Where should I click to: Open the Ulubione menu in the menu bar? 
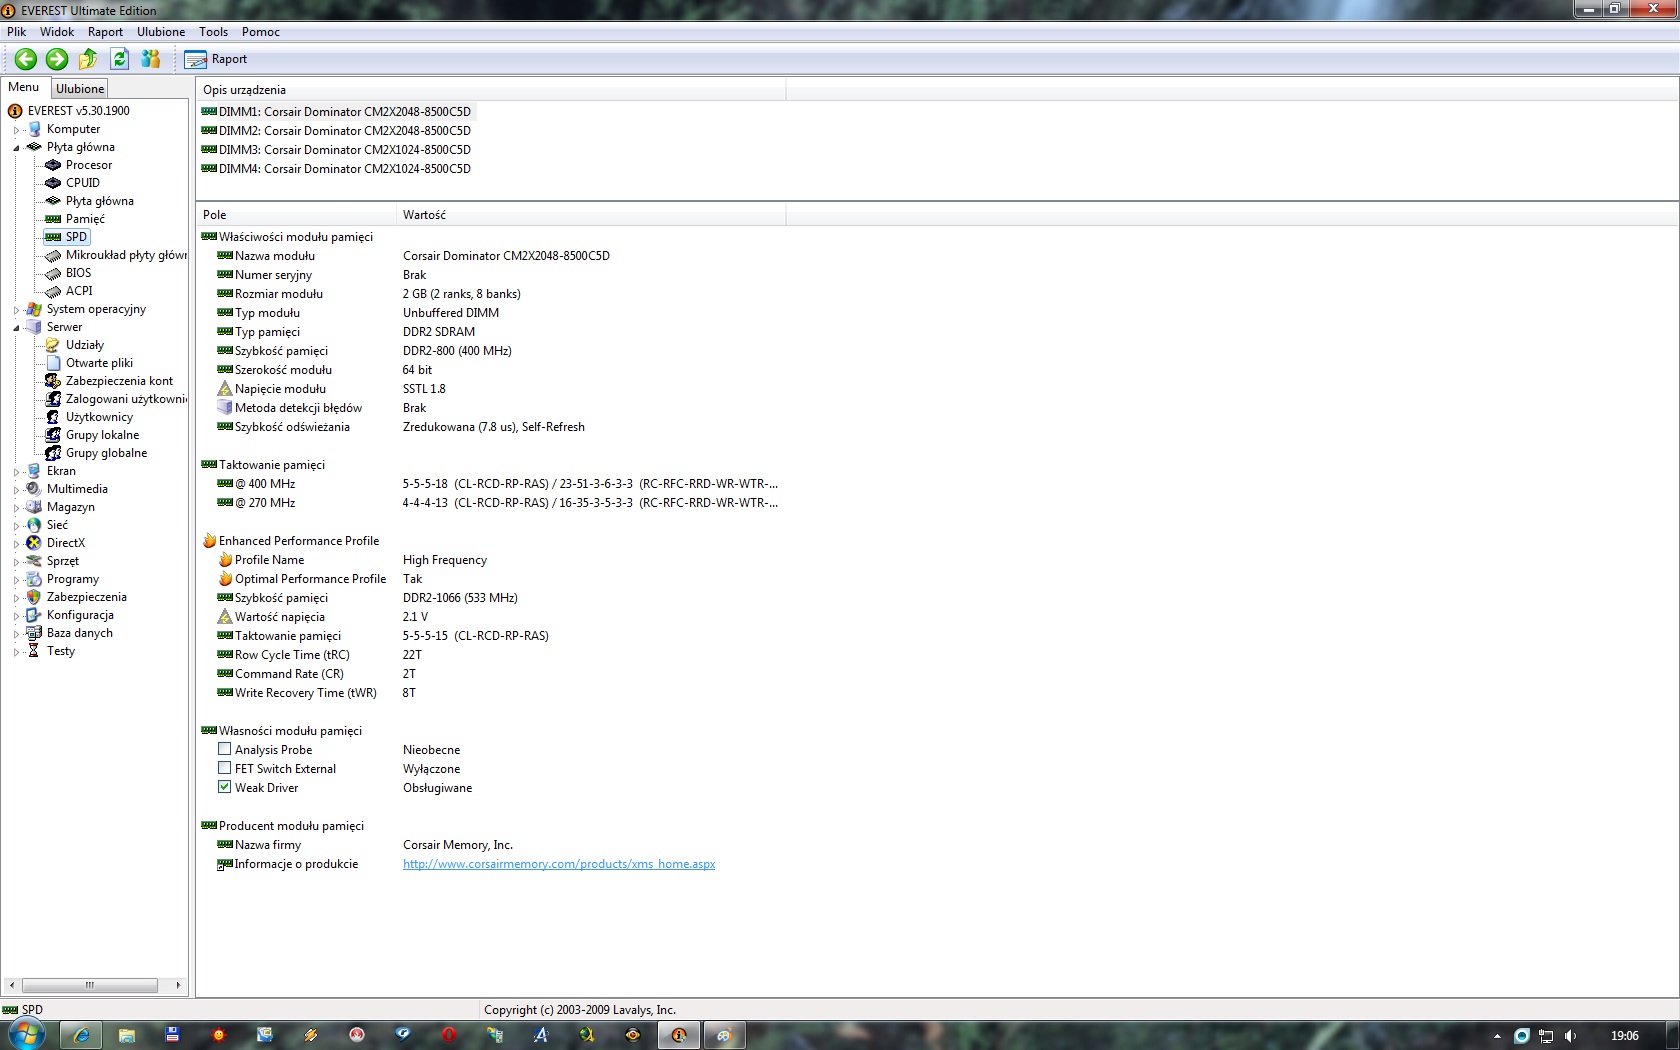point(161,32)
